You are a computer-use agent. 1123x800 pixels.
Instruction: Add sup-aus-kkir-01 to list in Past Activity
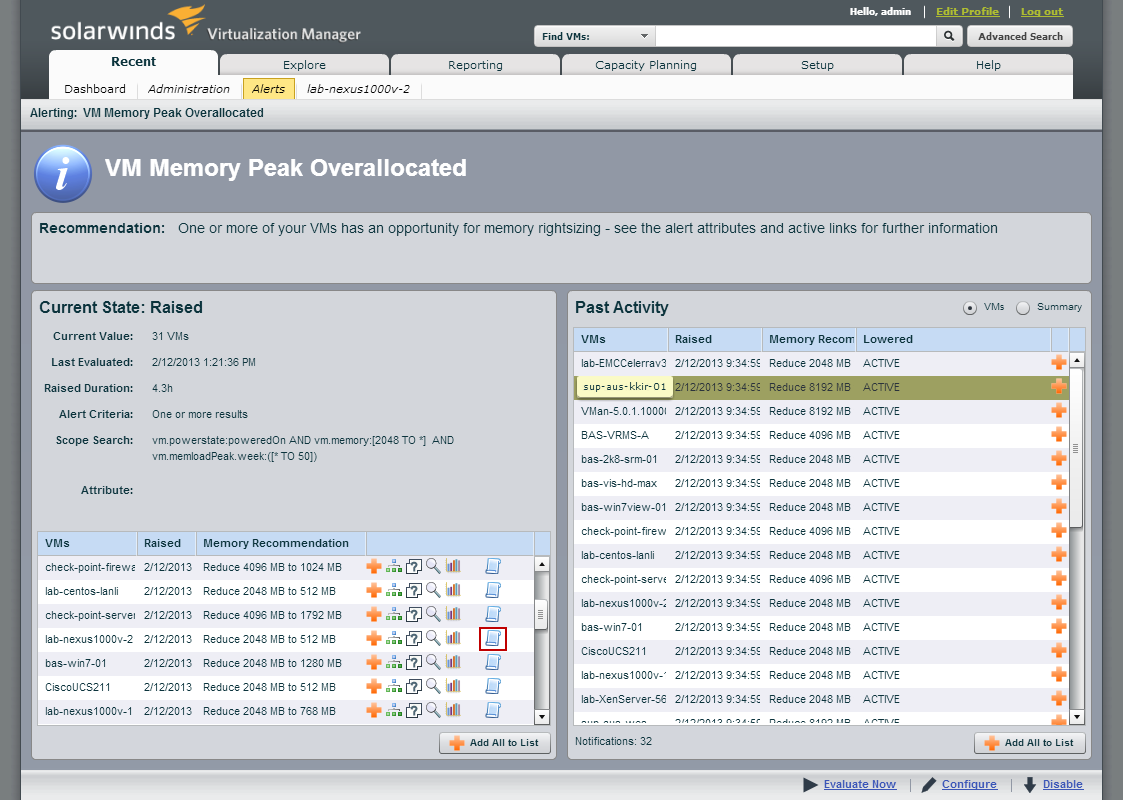(x=1059, y=387)
